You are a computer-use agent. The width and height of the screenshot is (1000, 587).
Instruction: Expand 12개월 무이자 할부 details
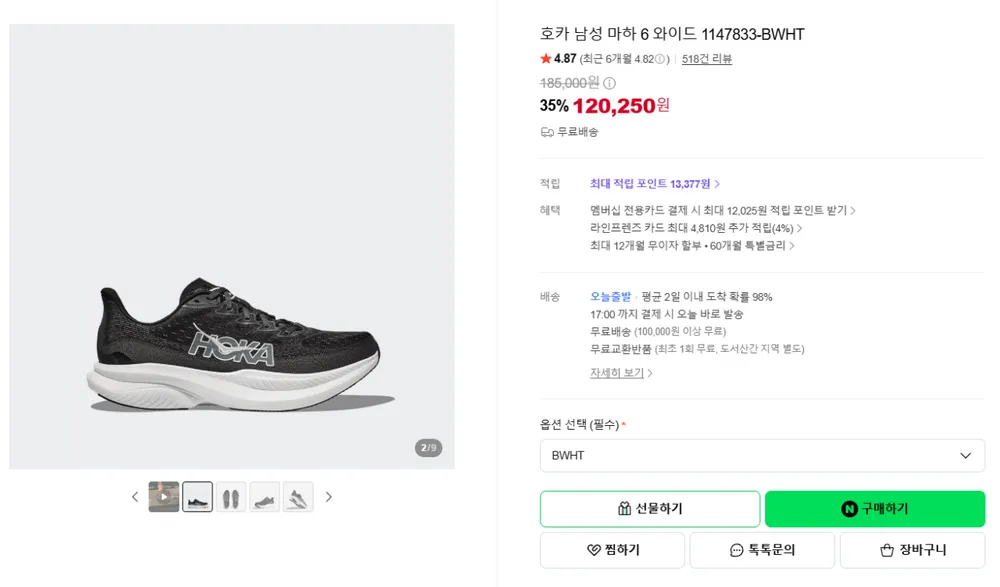click(x=692, y=246)
